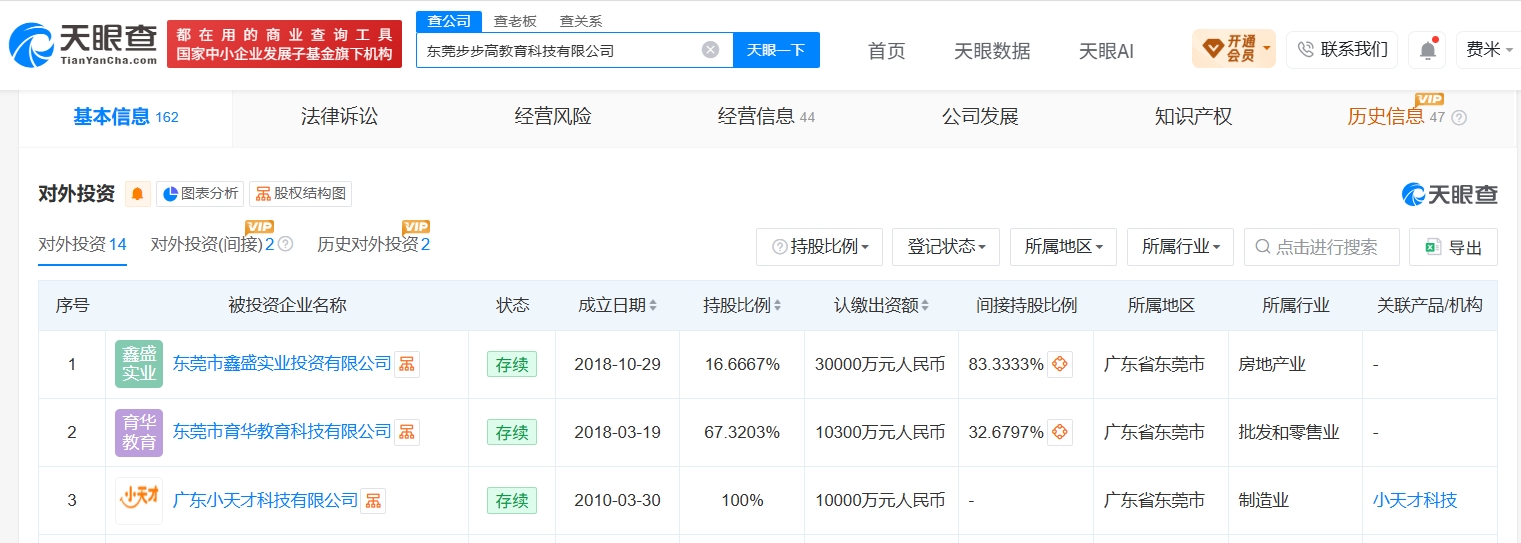Open the 所属地区 region filter
The image size is (1521, 543).
click(x=1063, y=247)
